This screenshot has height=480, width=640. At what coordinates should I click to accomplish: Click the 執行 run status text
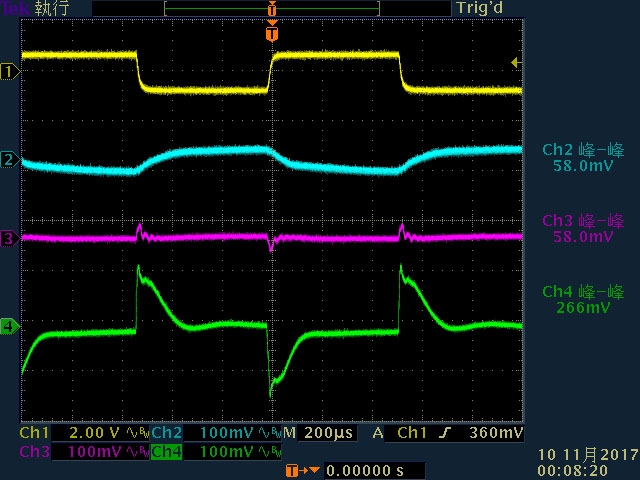(x=51, y=9)
